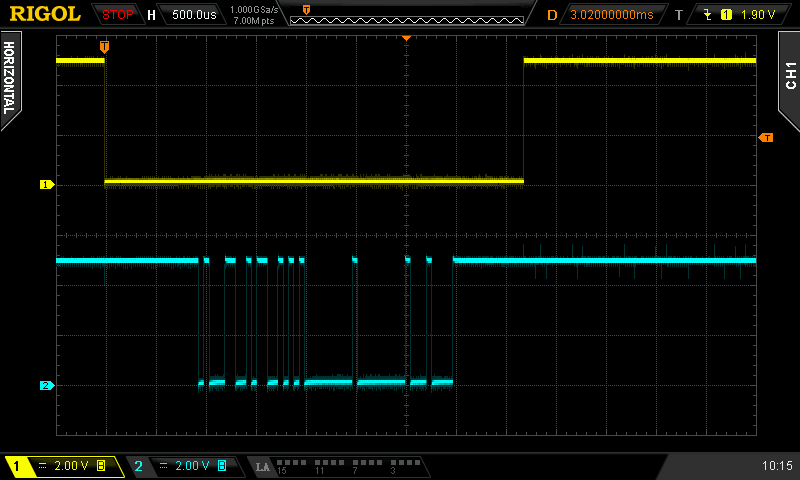Select the channel 2 label in bottom bar
The height and width of the screenshot is (480, 800).
138,466
